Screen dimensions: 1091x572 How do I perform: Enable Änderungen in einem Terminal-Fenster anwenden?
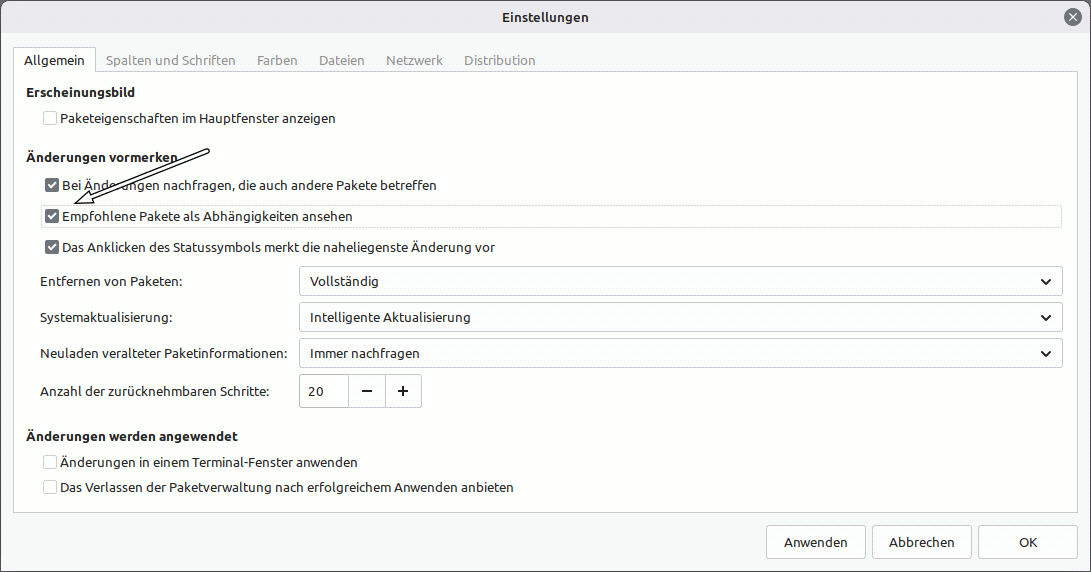51,463
